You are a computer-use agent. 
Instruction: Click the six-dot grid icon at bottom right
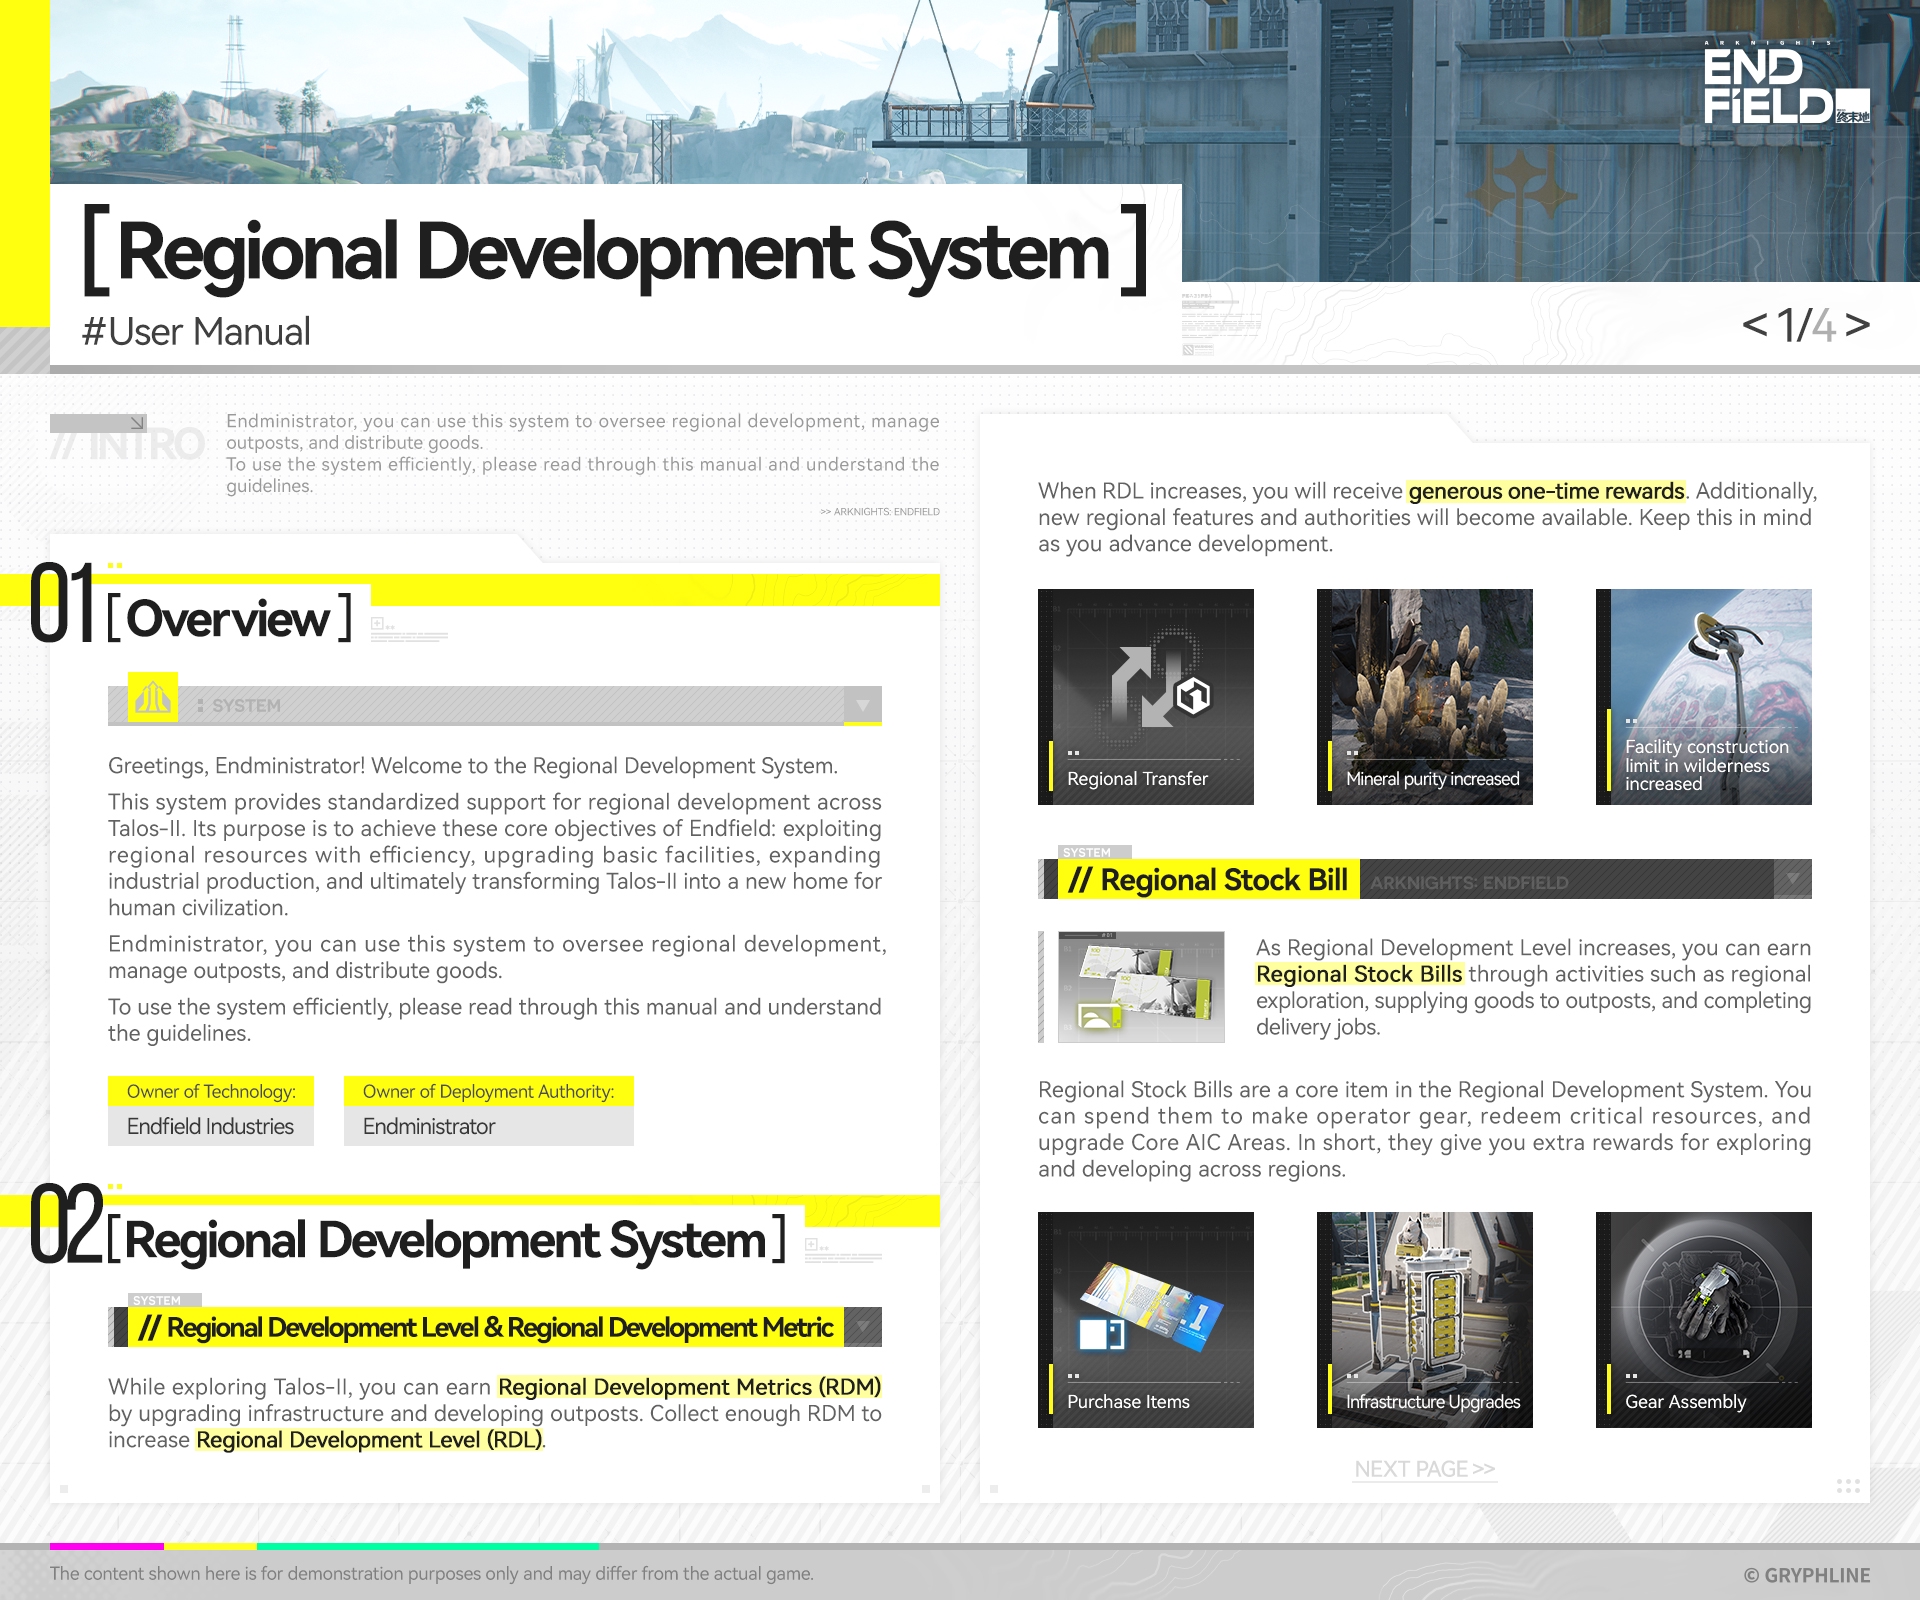point(1848,1486)
